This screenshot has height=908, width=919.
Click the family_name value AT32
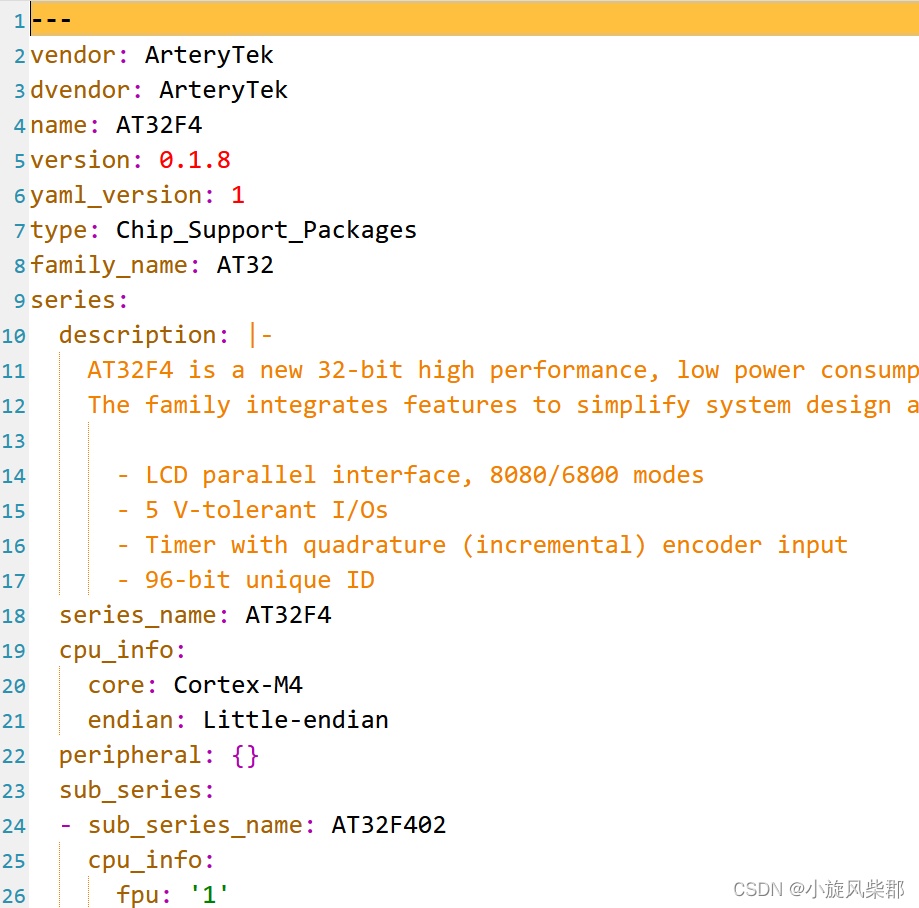[245, 265]
